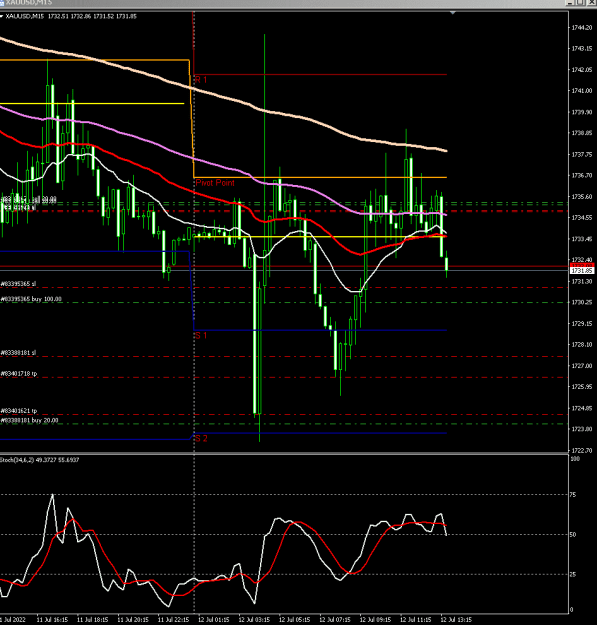The width and height of the screenshot is (597, 625).
Task: Close the XAUUSD chart window
Action: click(591, 2)
